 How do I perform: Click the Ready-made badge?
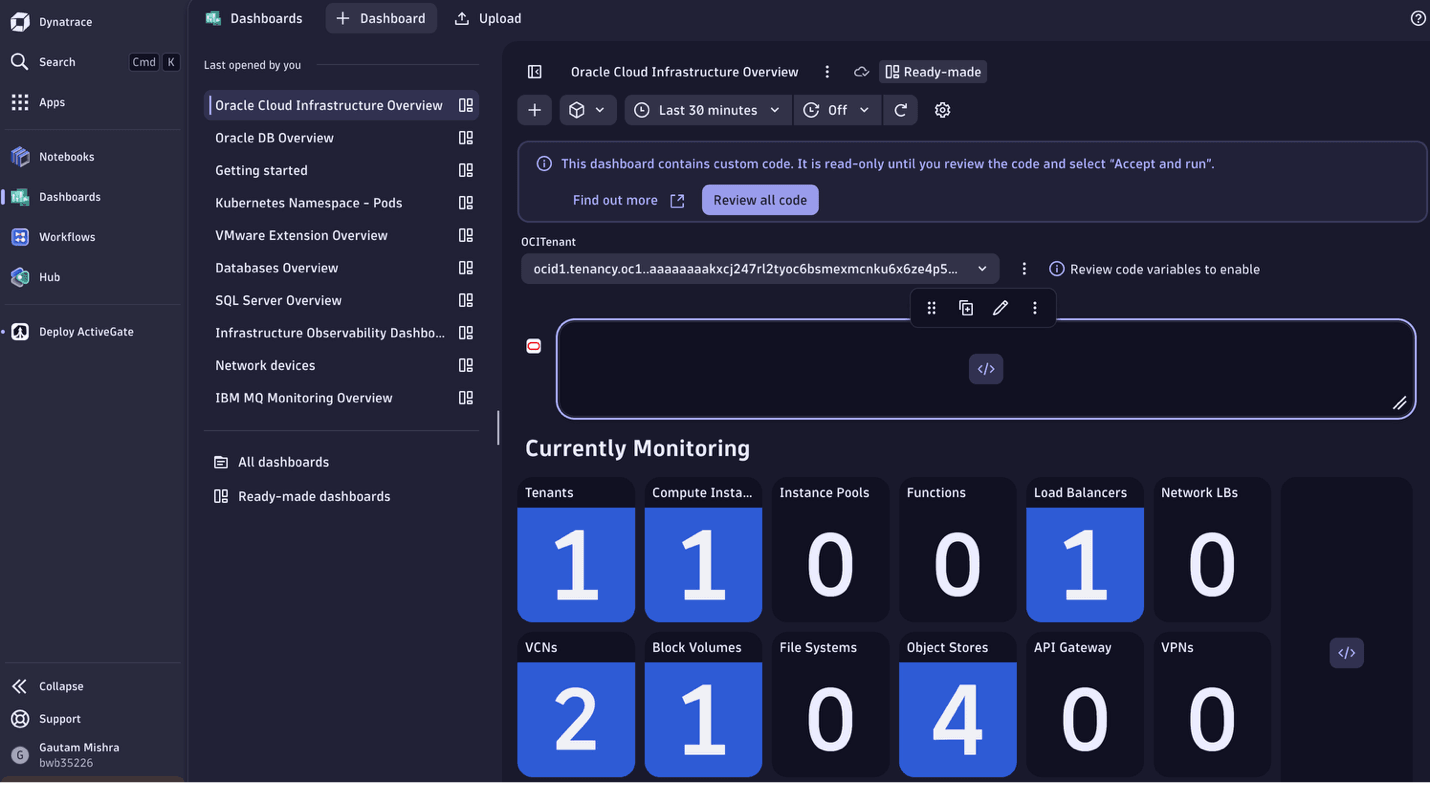933,72
